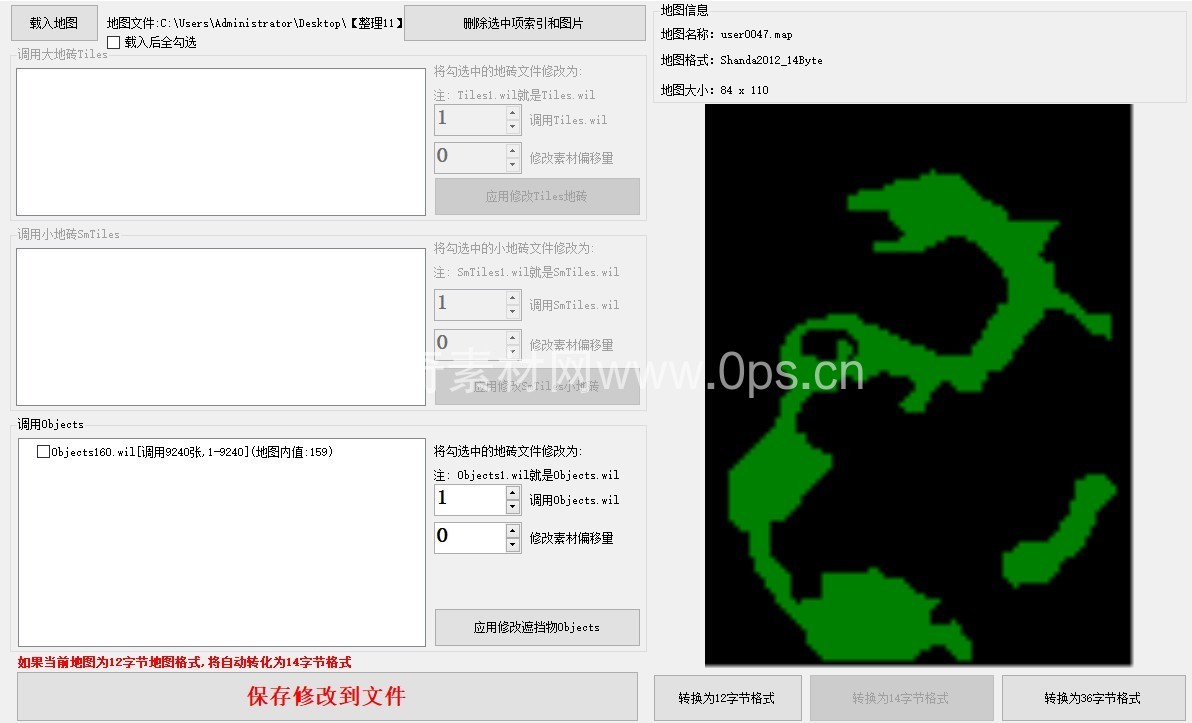Click the 调用Objects.wil number input field
1192x723 pixels.
click(470, 500)
